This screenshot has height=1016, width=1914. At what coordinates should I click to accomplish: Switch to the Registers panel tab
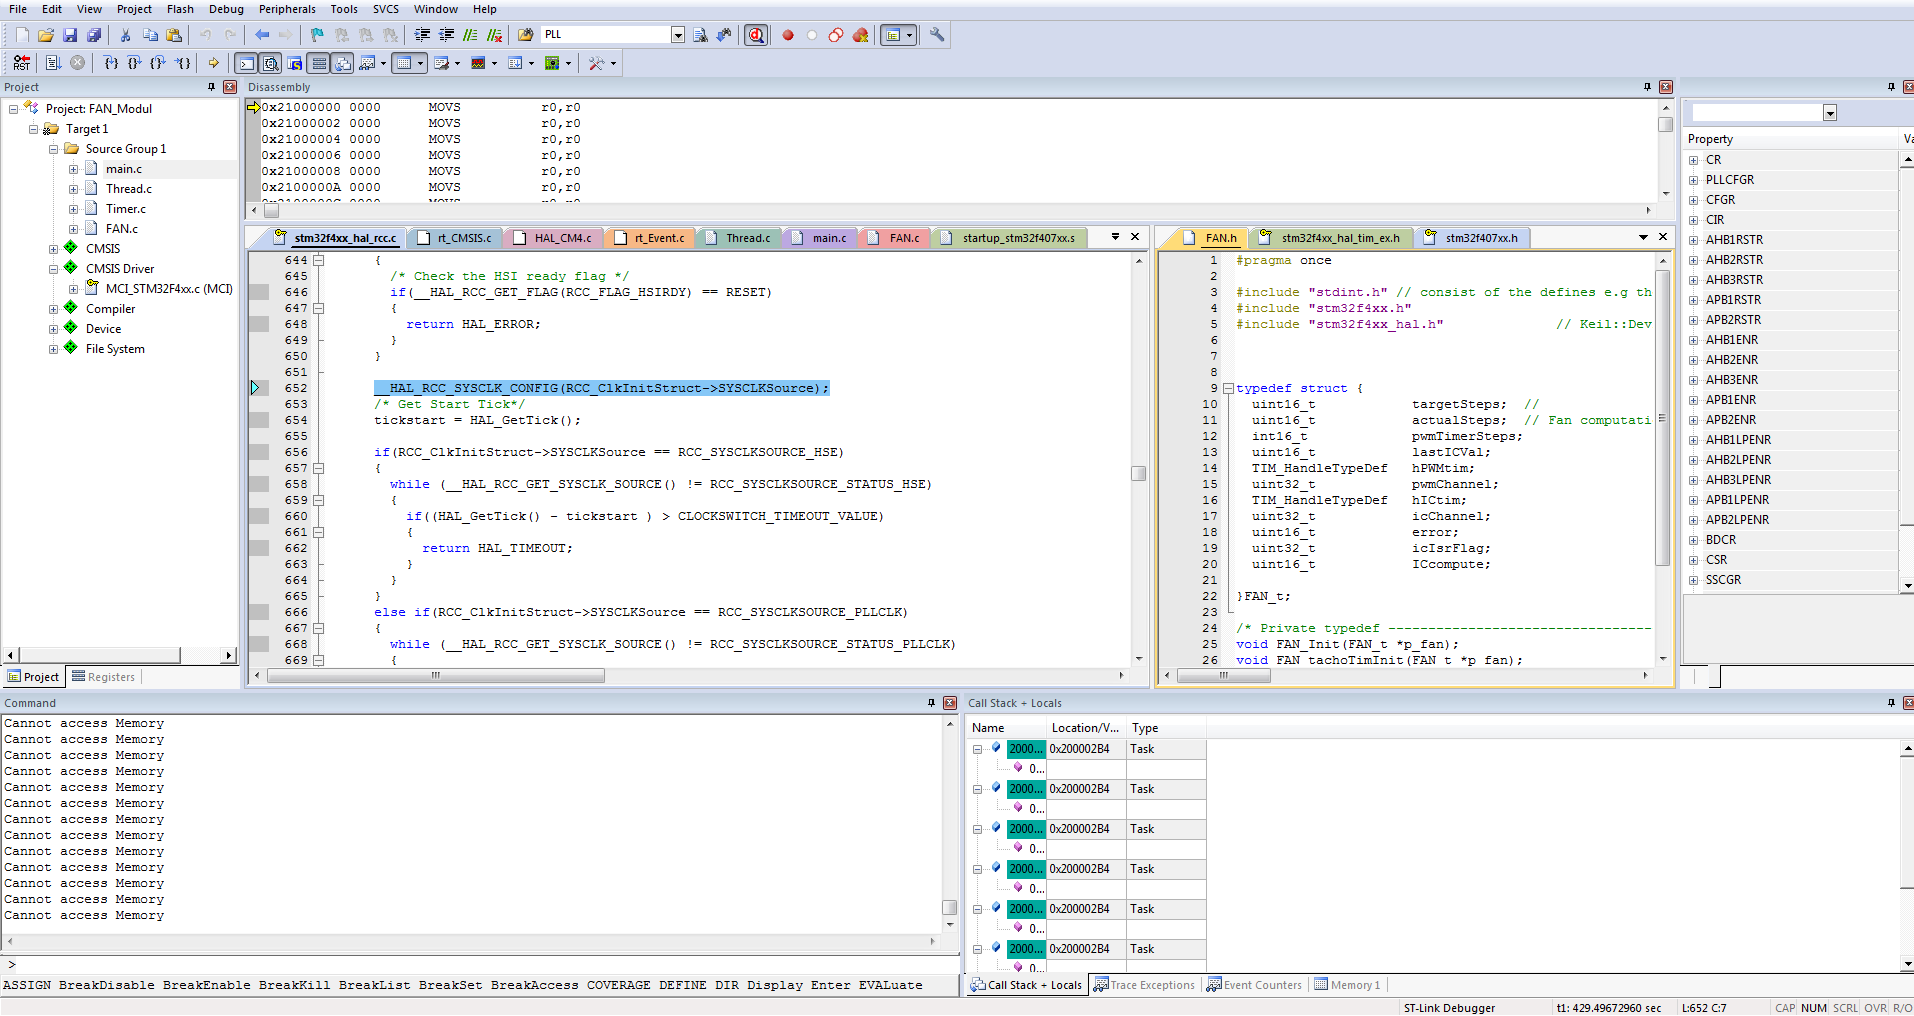(x=104, y=677)
